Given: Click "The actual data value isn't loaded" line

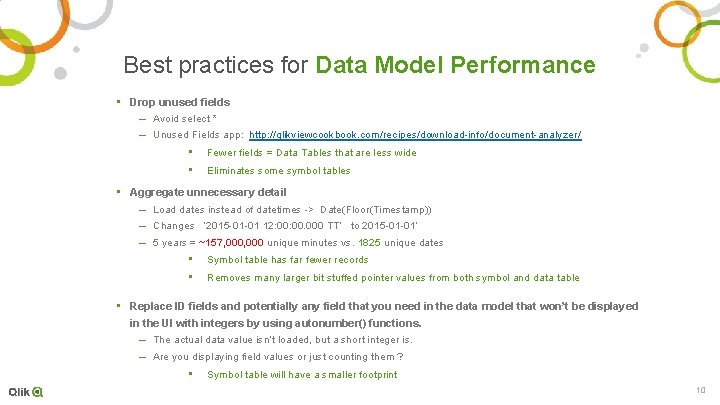Looking at the screenshot, I should [x=282, y=340].
